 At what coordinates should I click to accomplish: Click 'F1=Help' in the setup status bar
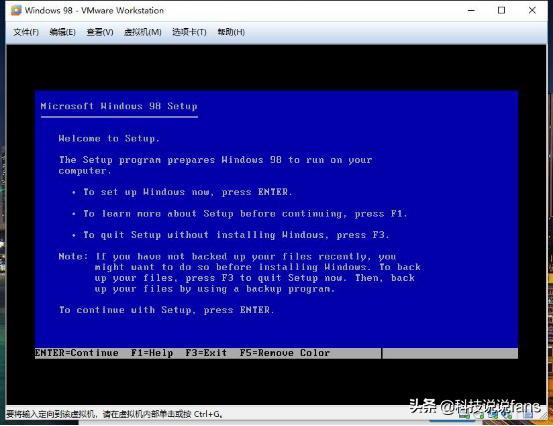coord(152,353)
